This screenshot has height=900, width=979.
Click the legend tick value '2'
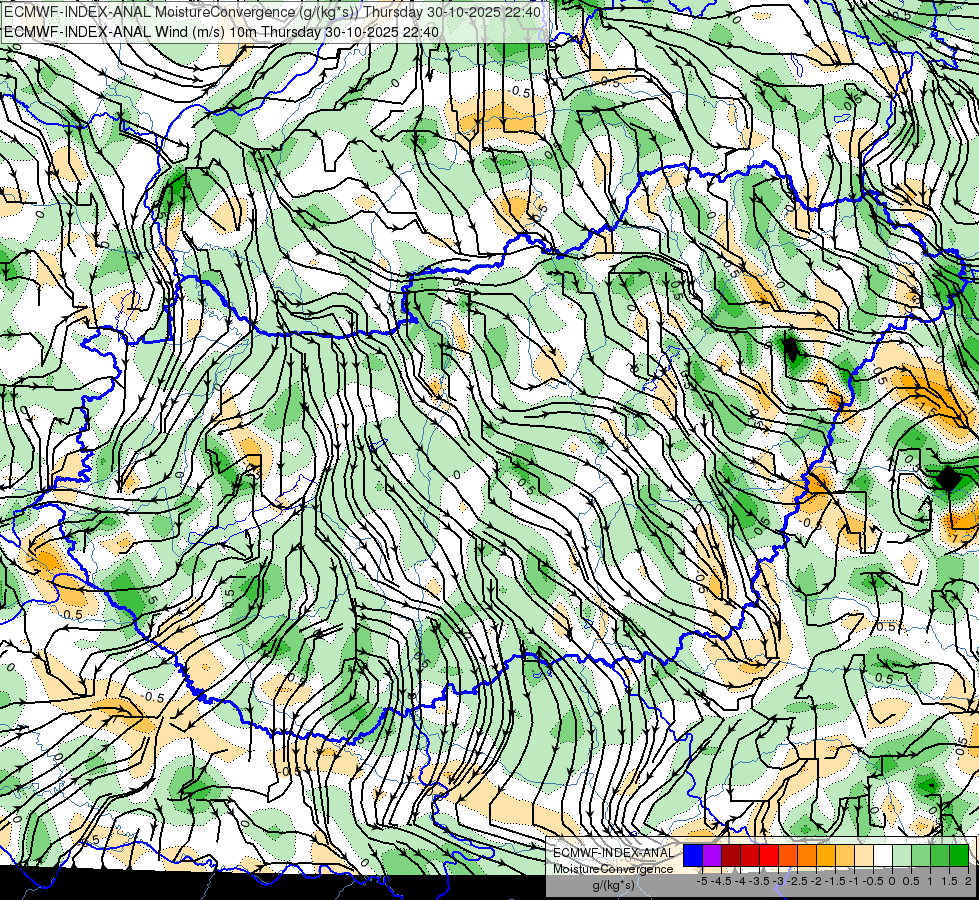click(x=968, y=881)
